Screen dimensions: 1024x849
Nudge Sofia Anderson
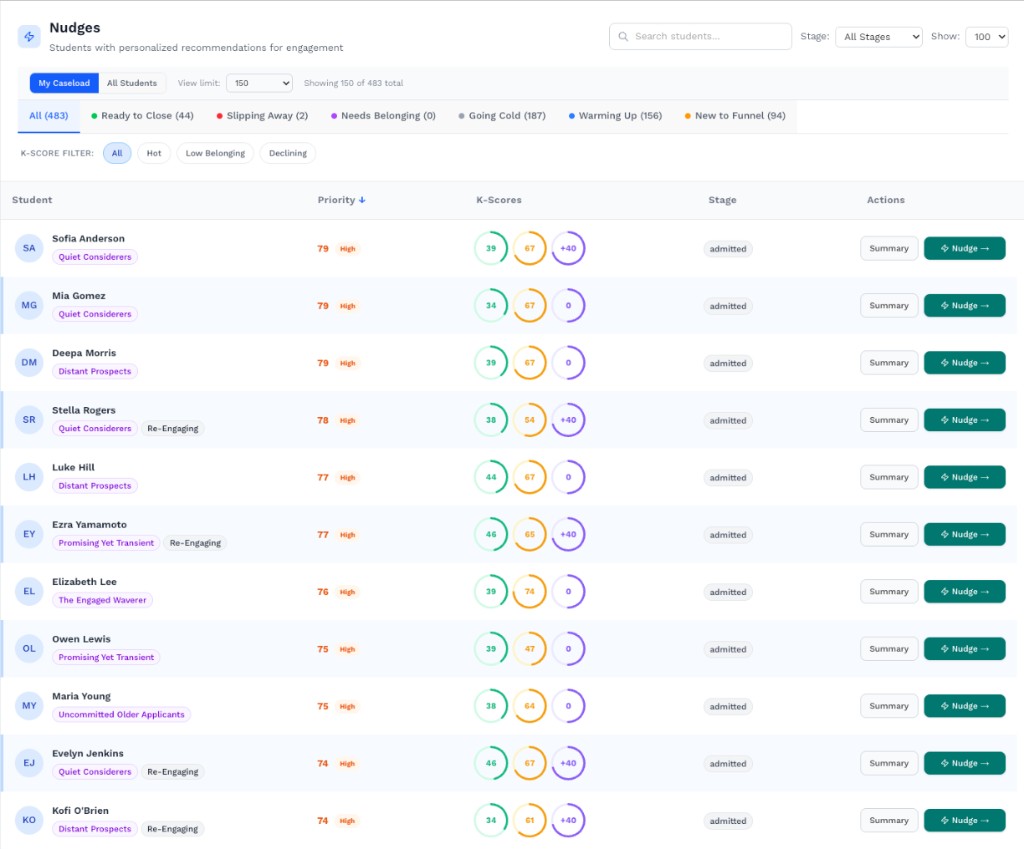click(x=965, y=248)
